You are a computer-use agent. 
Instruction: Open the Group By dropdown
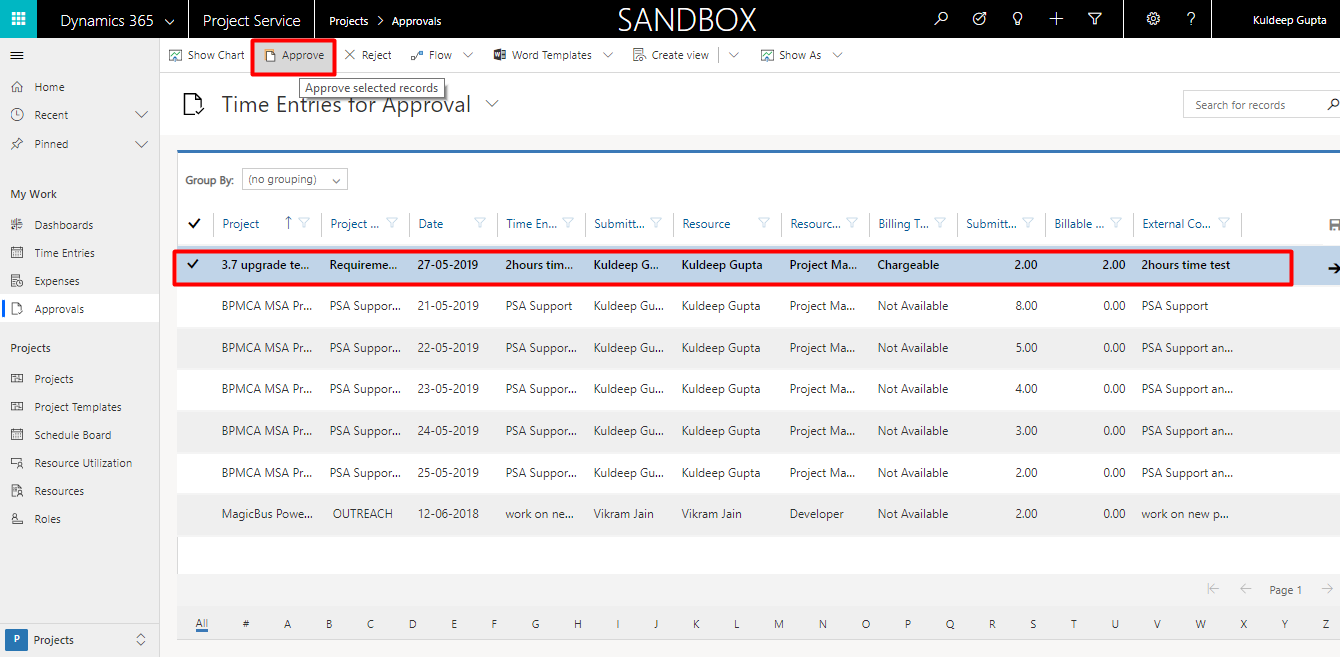295,180
